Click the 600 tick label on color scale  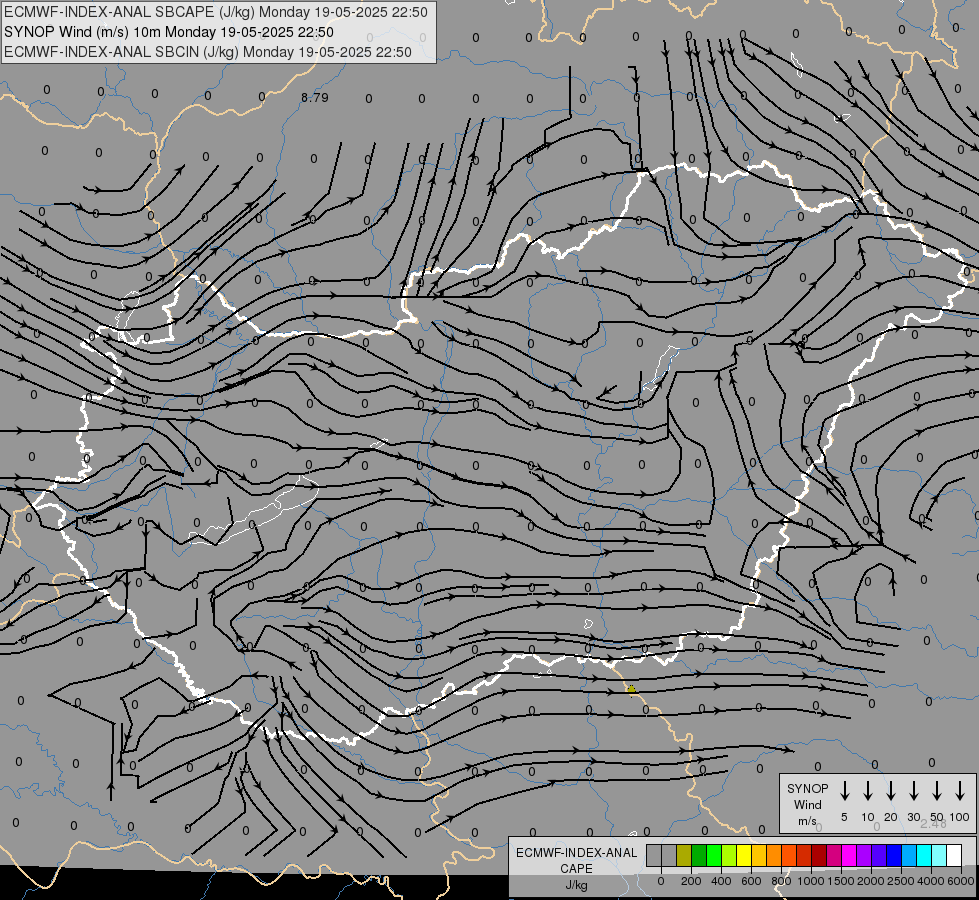[751, 881]
